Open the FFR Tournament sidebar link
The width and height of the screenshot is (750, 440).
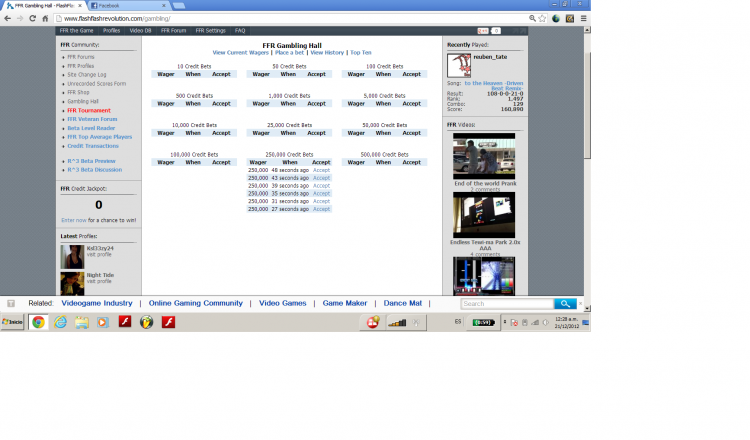(89, 110)
